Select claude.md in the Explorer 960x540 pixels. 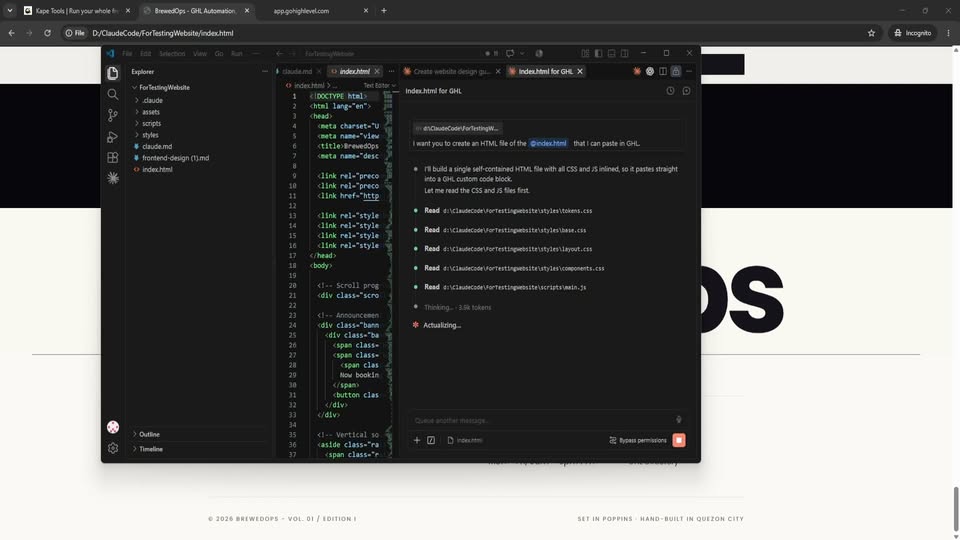click(x=157, y=146)
